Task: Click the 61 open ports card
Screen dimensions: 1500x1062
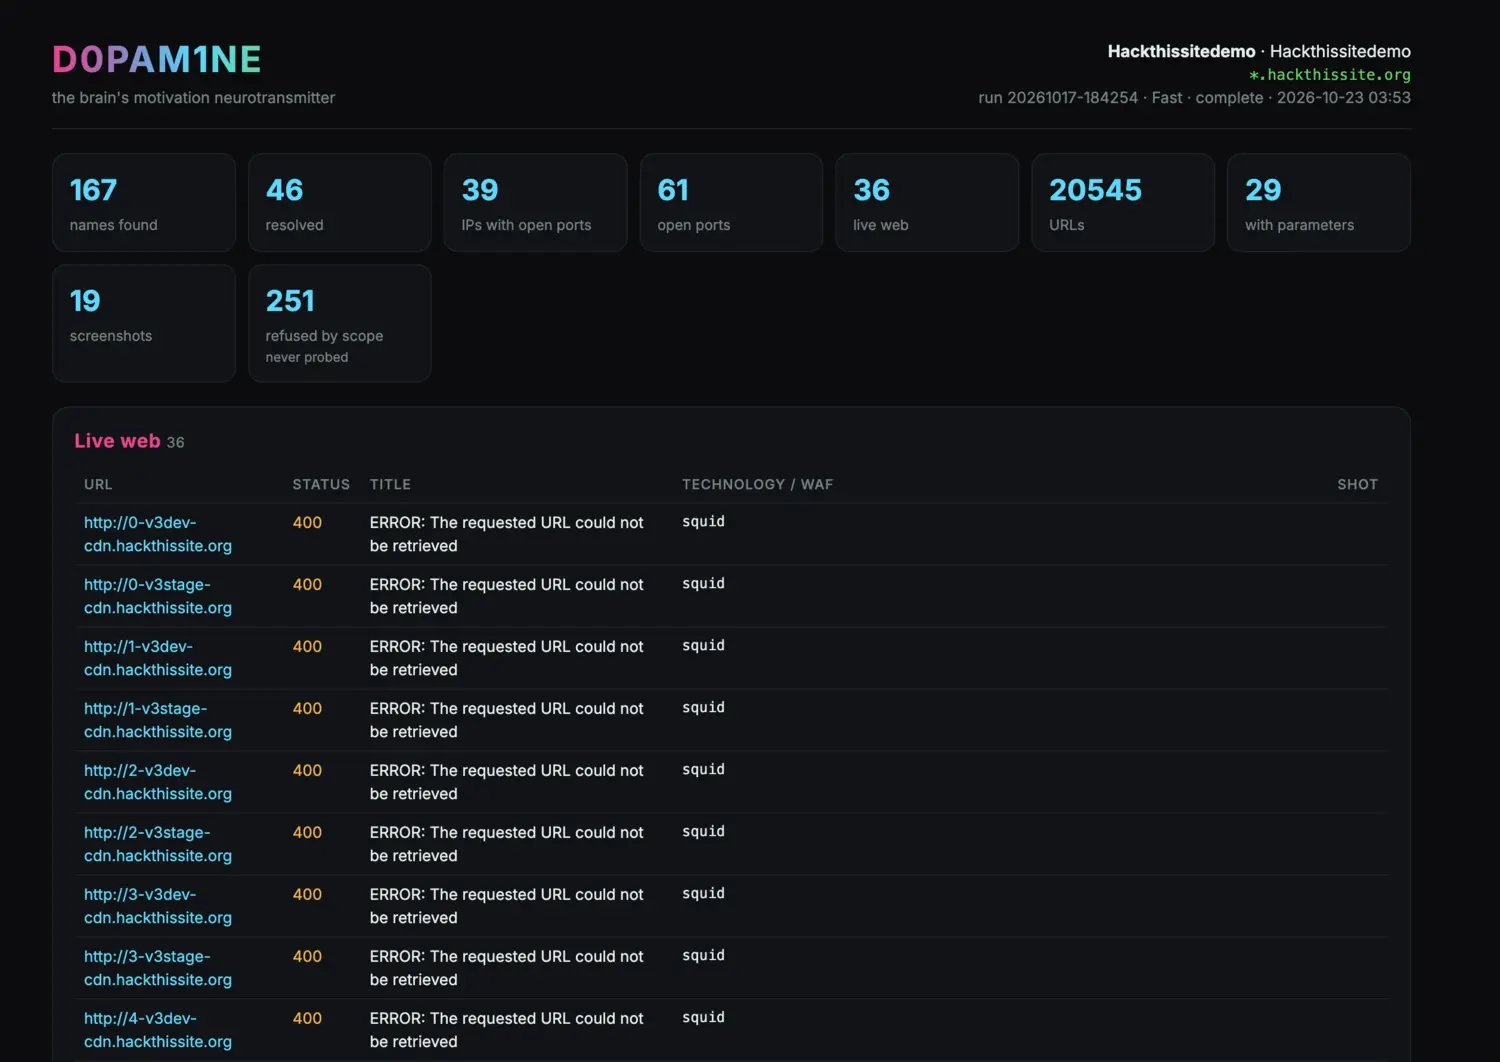Action: (731, 203)
